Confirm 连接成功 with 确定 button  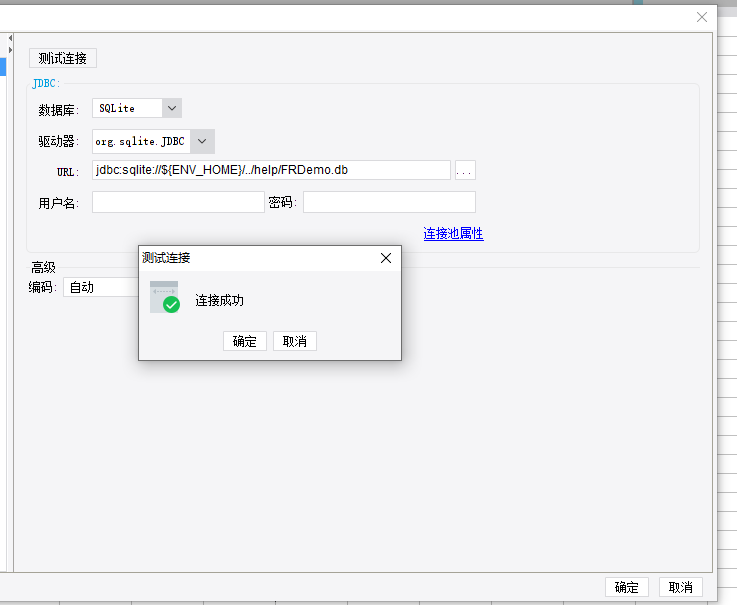(245, 341)
